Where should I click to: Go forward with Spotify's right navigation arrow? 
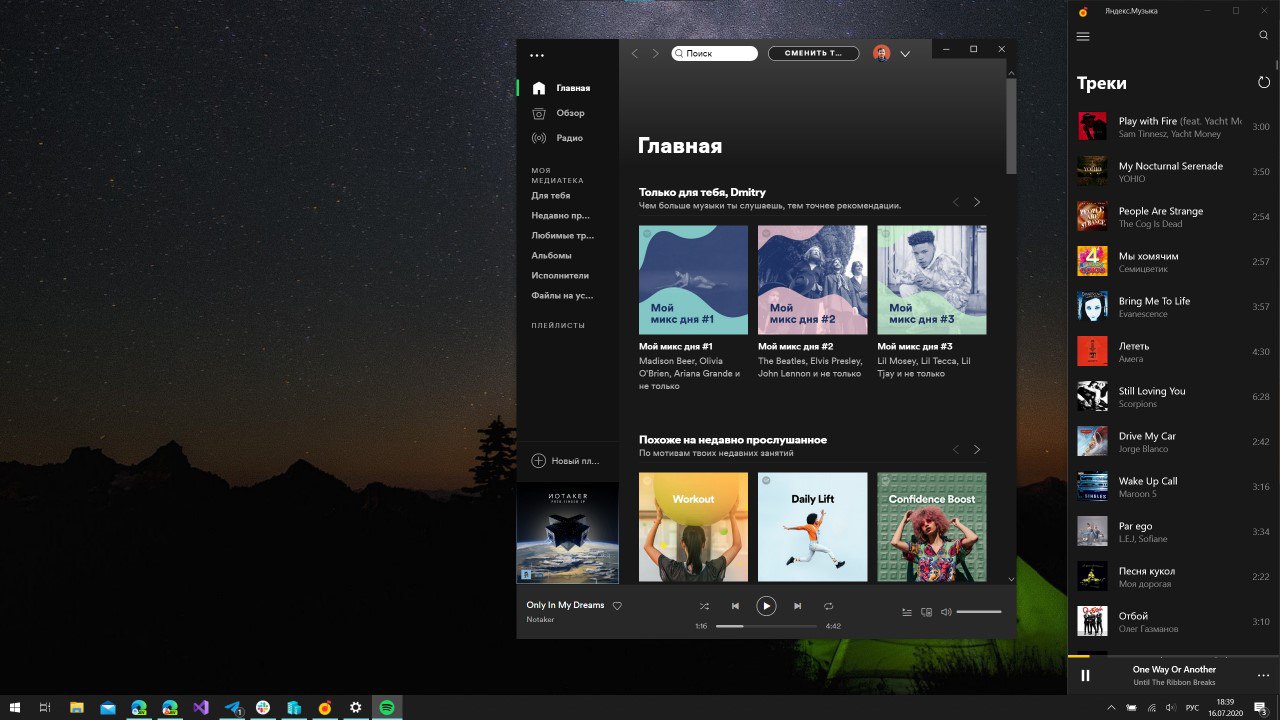[x=656, y=54]
